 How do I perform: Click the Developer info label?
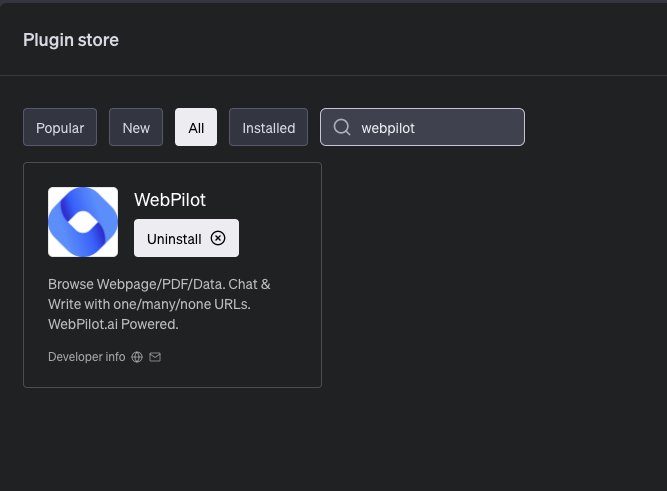pos(87,357)
